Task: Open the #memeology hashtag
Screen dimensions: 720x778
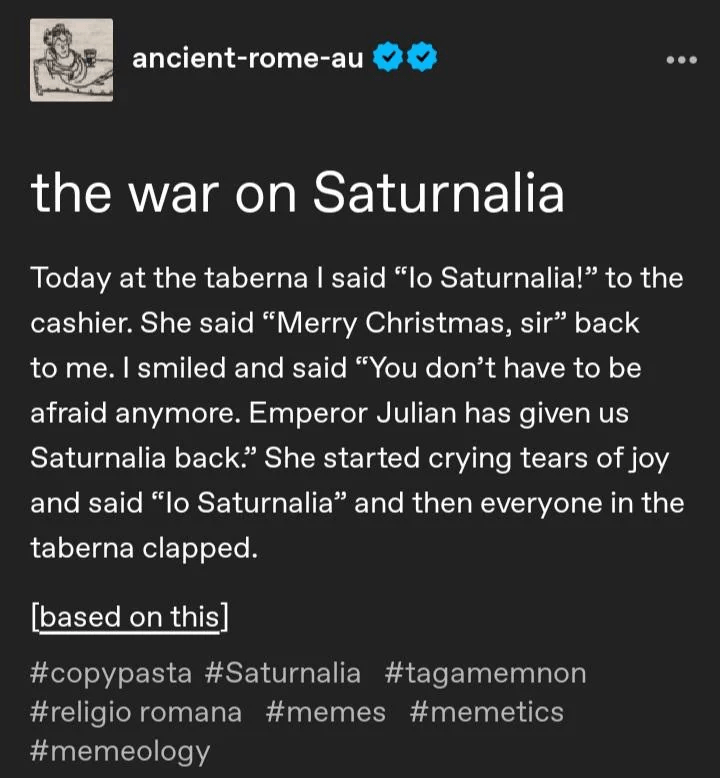Action: [120, 750]
